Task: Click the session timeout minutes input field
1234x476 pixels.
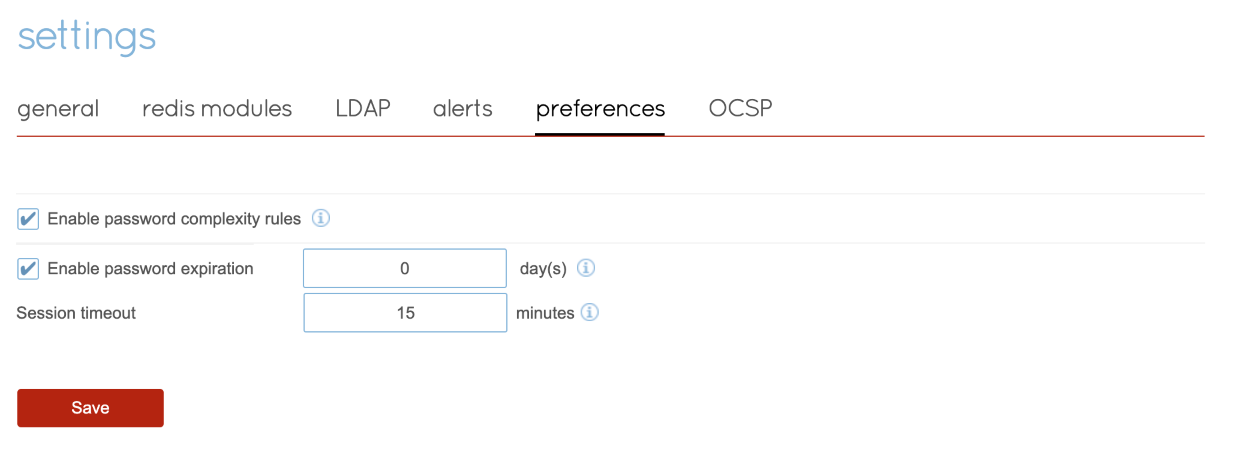Action: pyautogui.click(x=405, y=313)
